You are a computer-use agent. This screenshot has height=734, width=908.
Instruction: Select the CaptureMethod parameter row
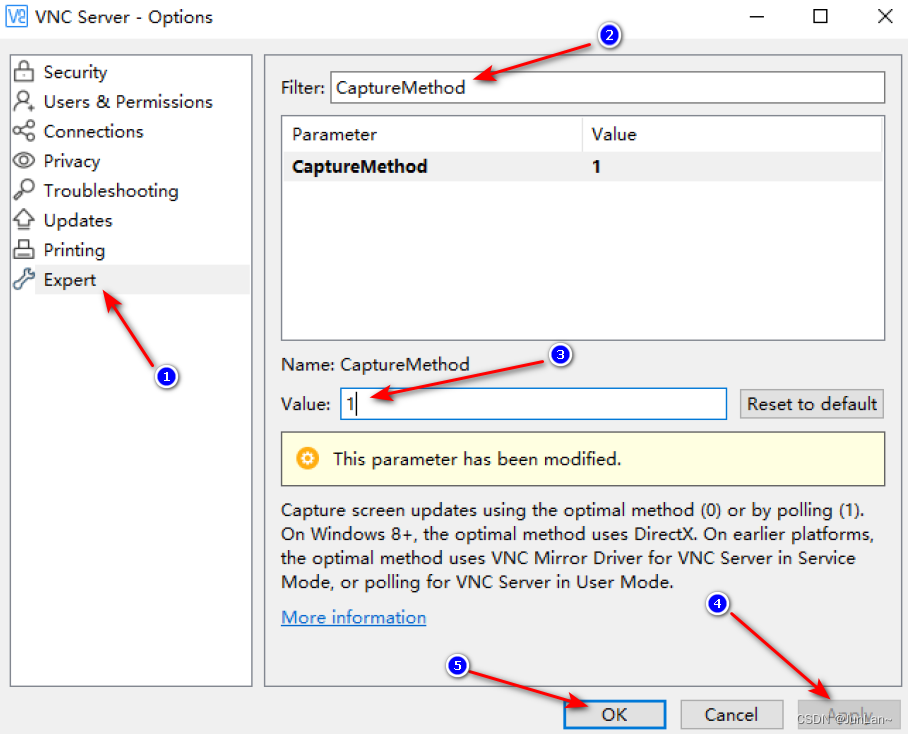[x=583, y=167]
